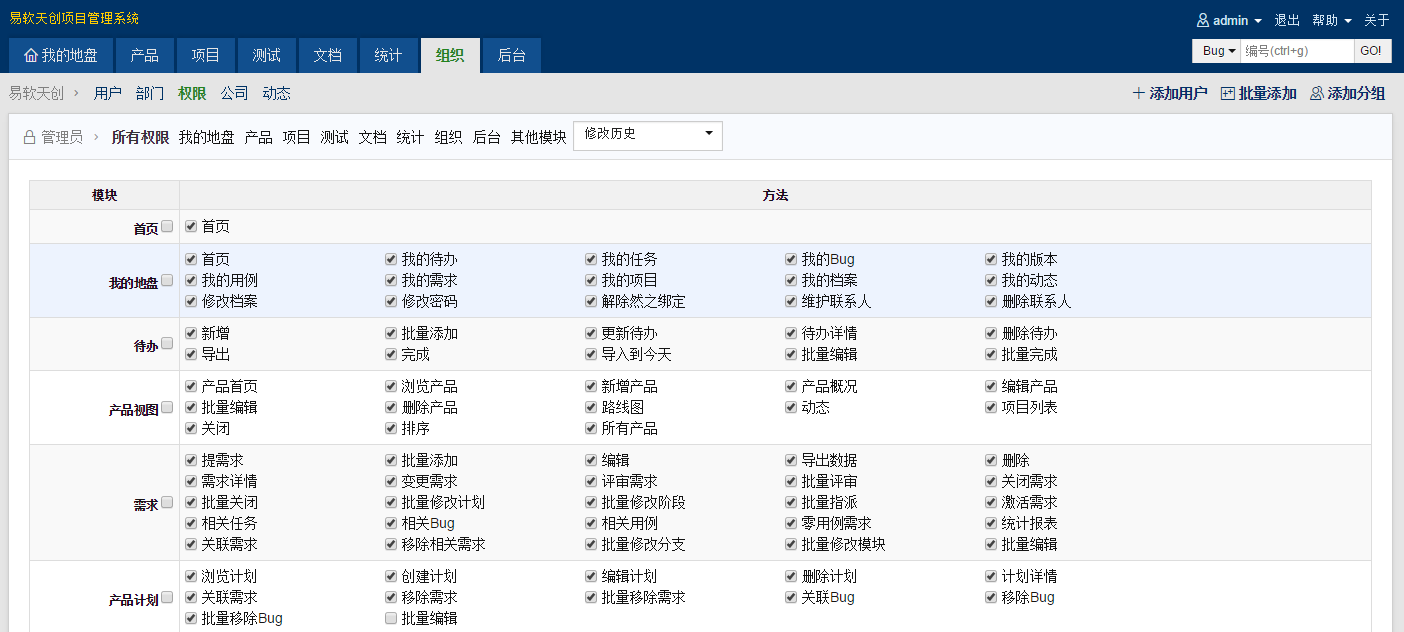Screen dimensions: 1404x632
Task: Click the plus icon for 添加用户
Action: tap(1138, 94)
